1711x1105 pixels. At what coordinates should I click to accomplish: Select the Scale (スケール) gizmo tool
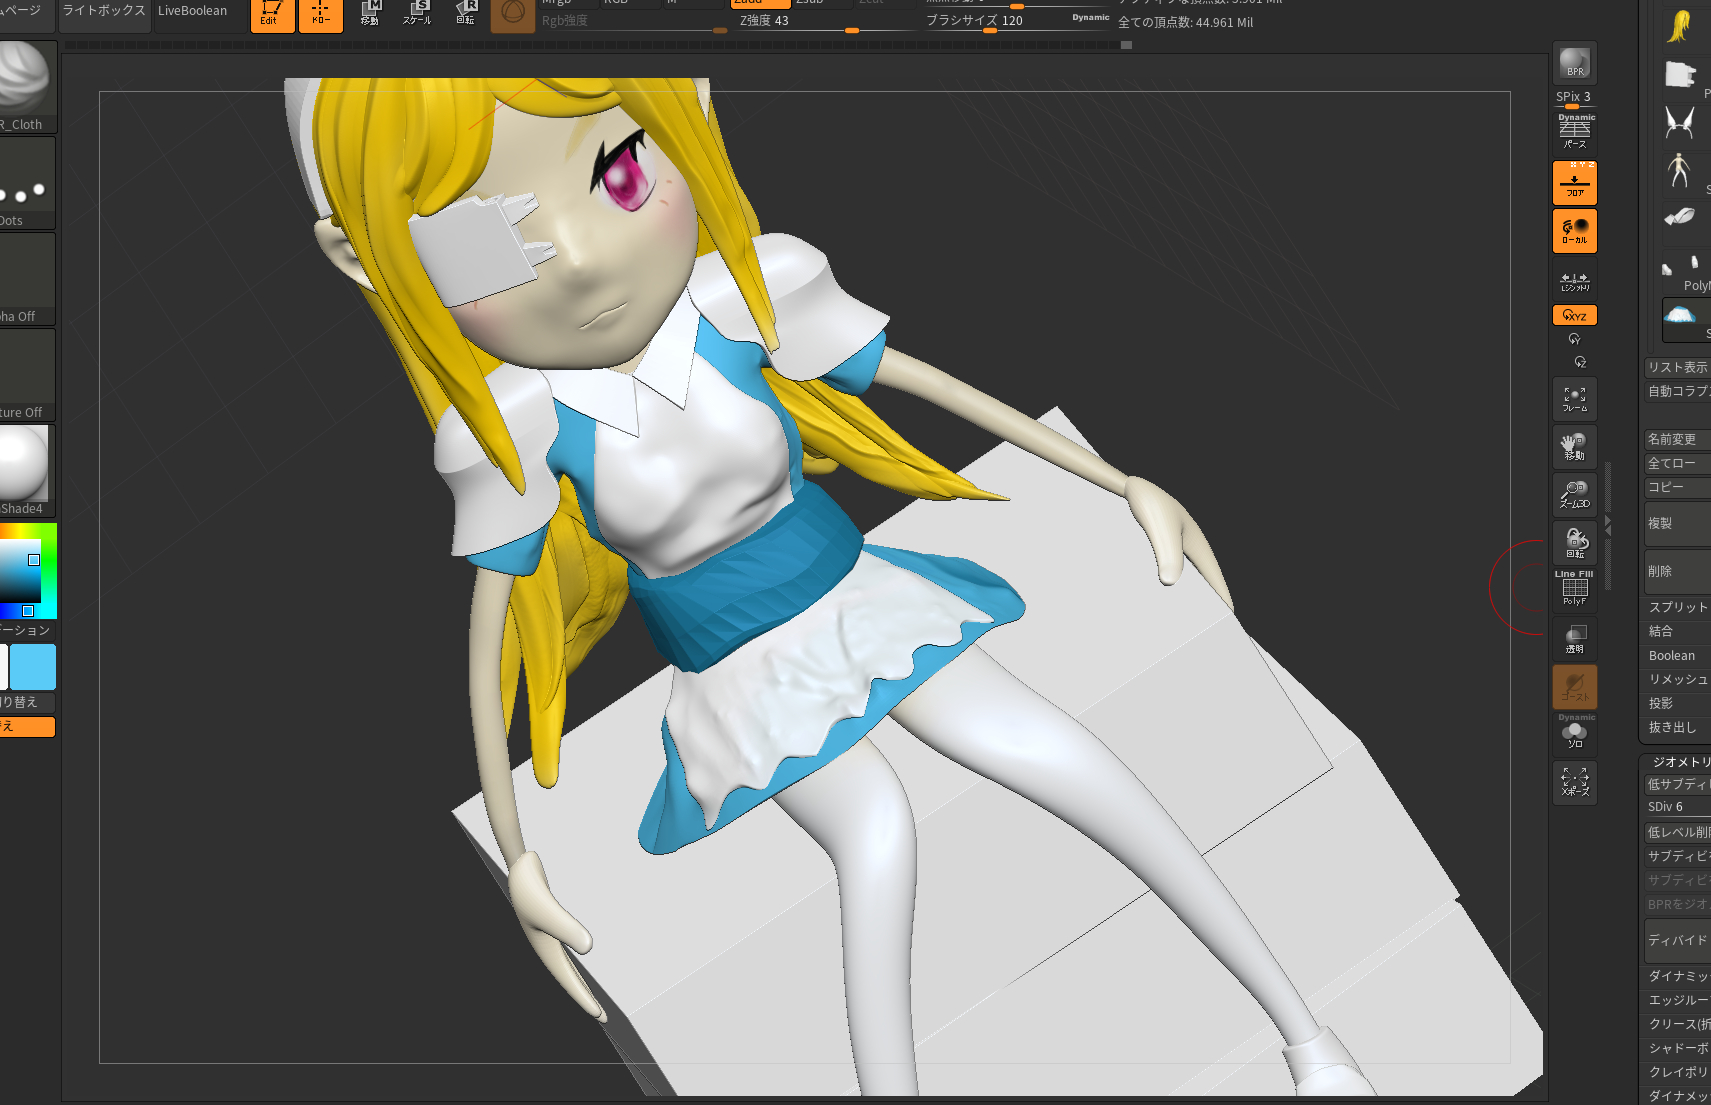tap(417, 14)
